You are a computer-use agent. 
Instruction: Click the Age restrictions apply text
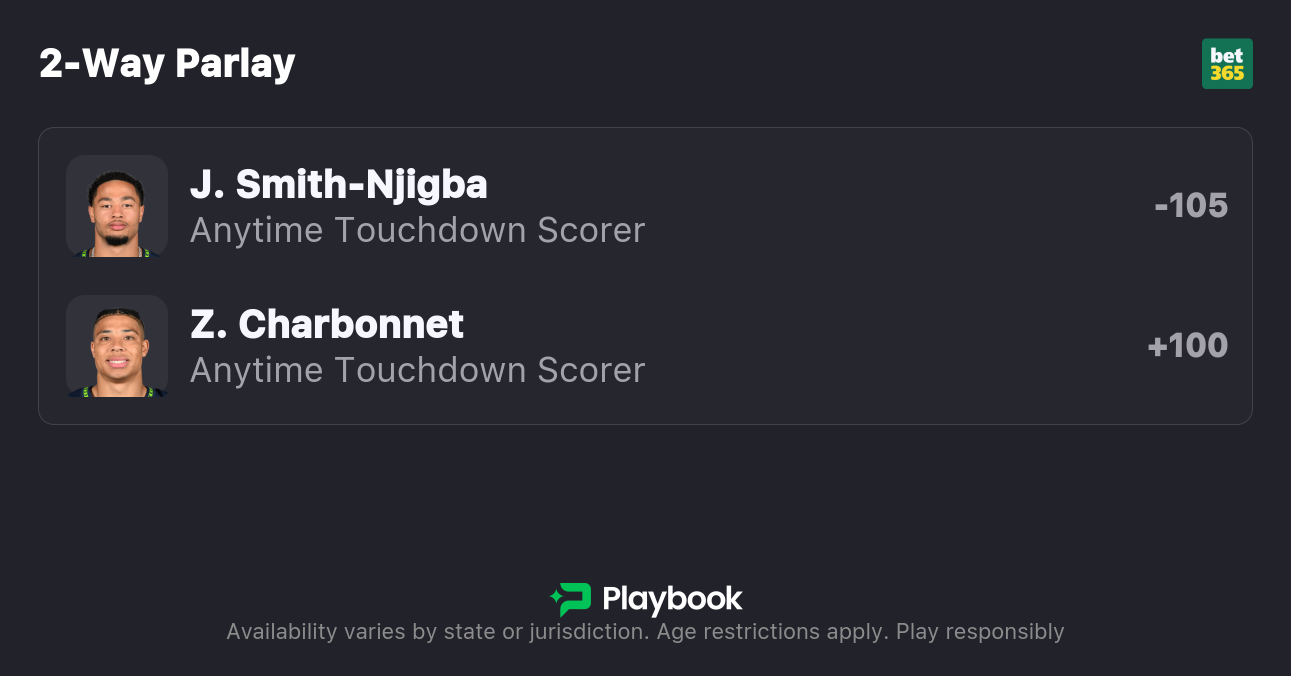click(771, 632)
